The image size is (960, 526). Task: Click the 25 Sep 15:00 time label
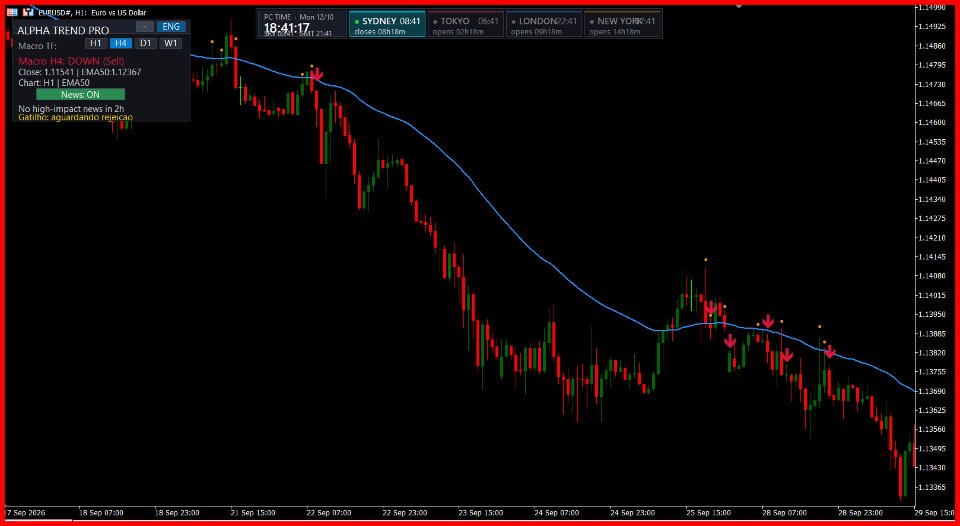708,513
